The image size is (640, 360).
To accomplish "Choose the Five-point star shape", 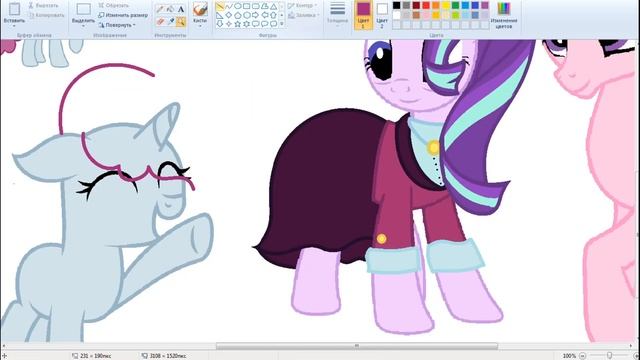I will coord(238,24).
